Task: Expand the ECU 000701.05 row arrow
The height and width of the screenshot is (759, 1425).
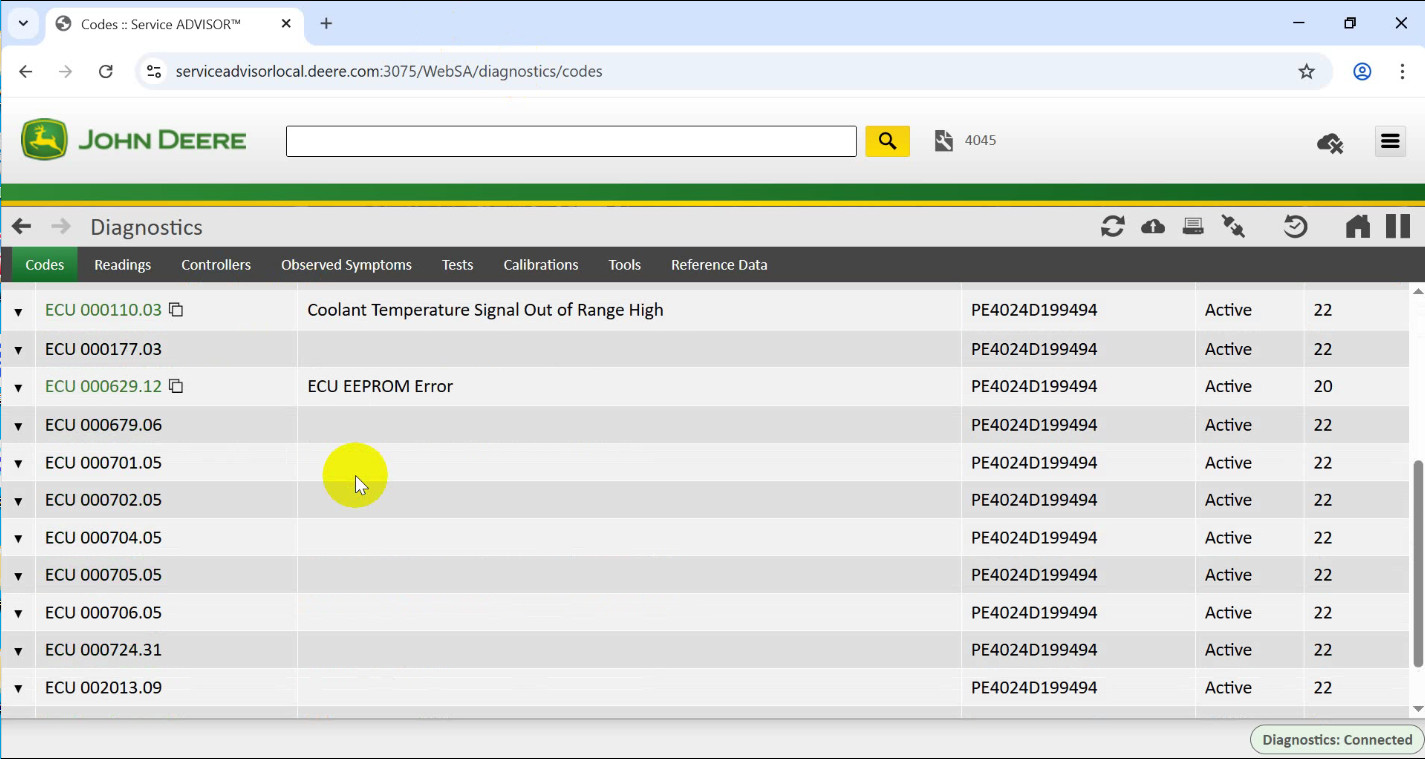Action: 18,464
